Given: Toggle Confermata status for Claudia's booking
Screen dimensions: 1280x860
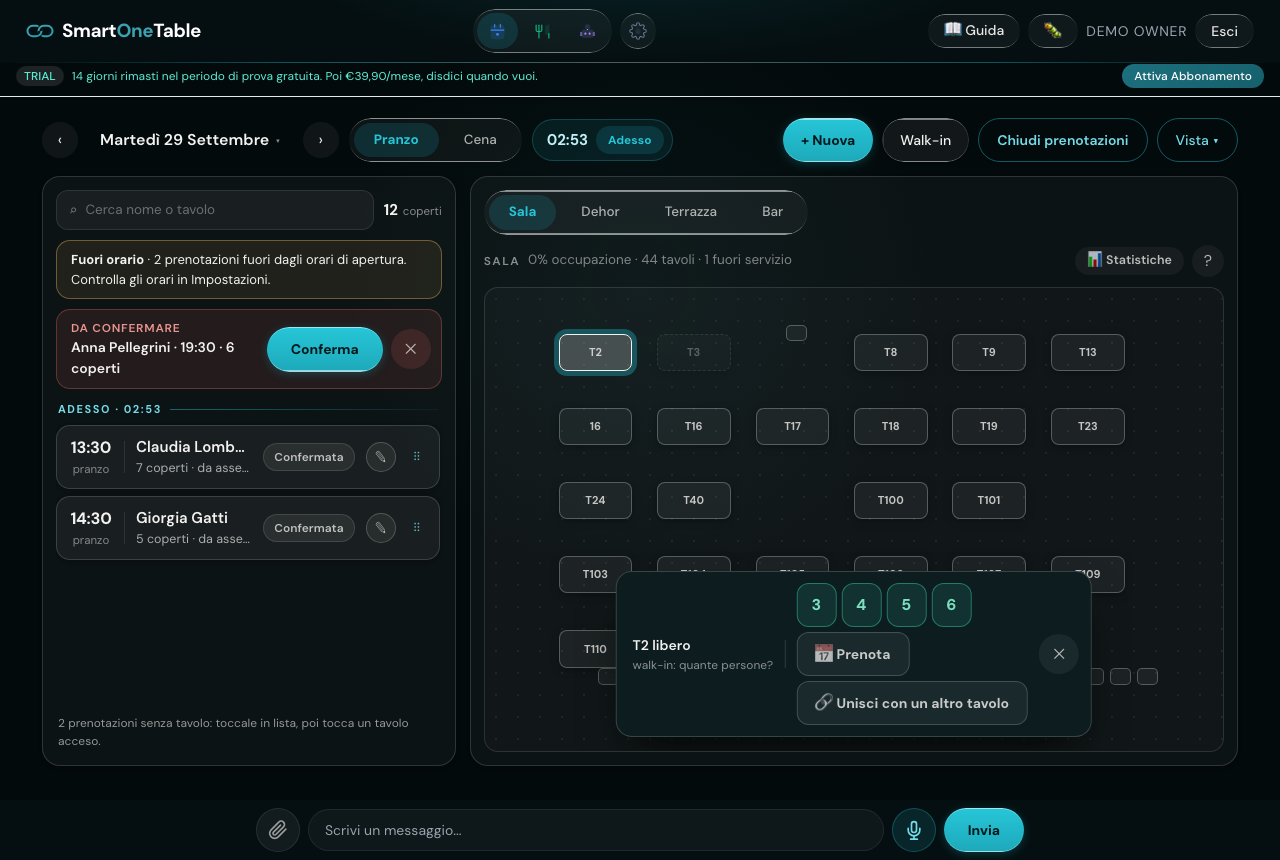Looking at the screenshot, I should pos(309,457).
